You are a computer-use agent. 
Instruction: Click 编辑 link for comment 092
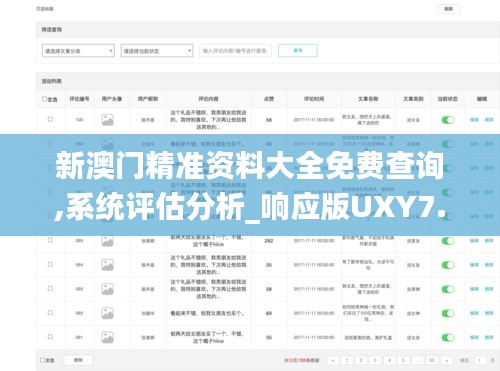[x=474, y=313]
